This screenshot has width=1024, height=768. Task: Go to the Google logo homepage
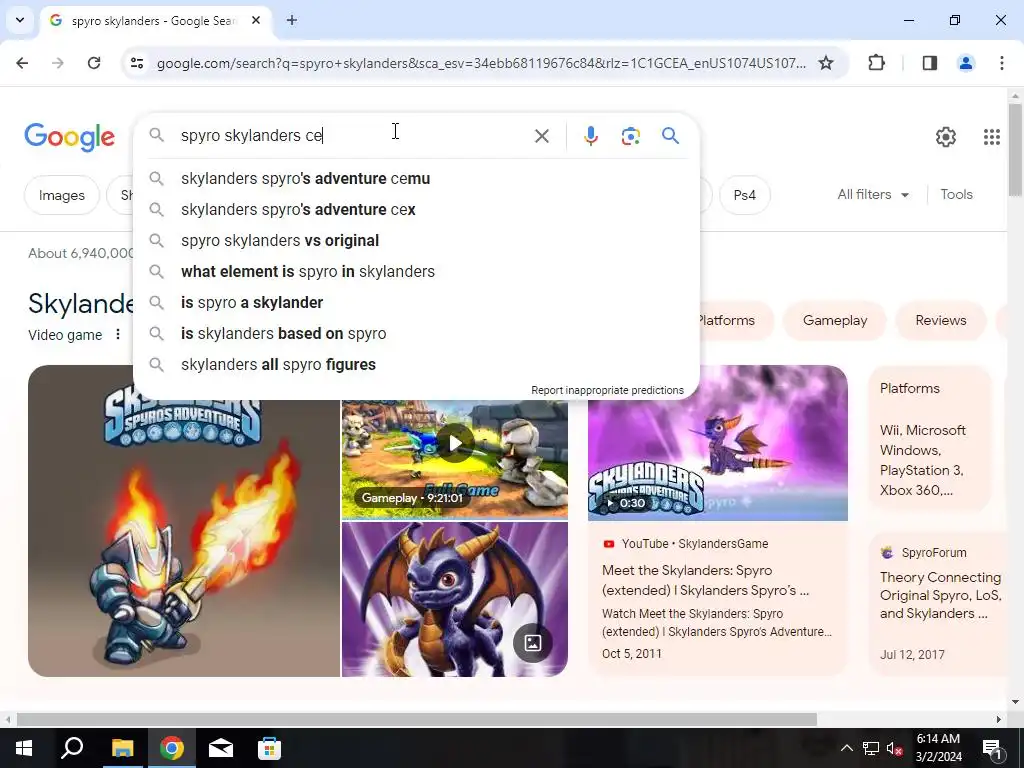point(70,137)
